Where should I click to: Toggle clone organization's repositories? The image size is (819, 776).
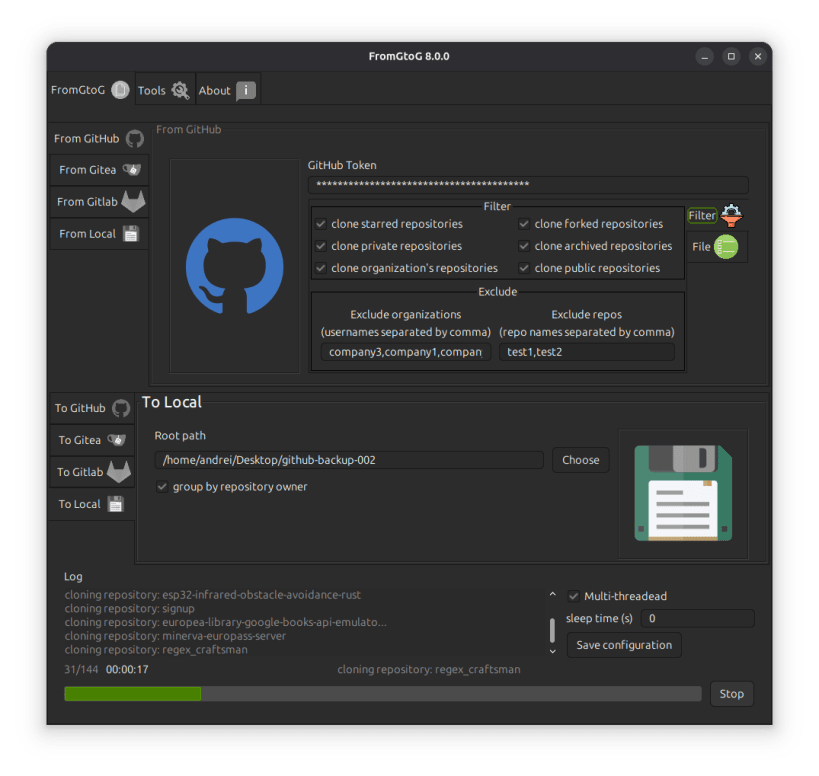[407, 268]
